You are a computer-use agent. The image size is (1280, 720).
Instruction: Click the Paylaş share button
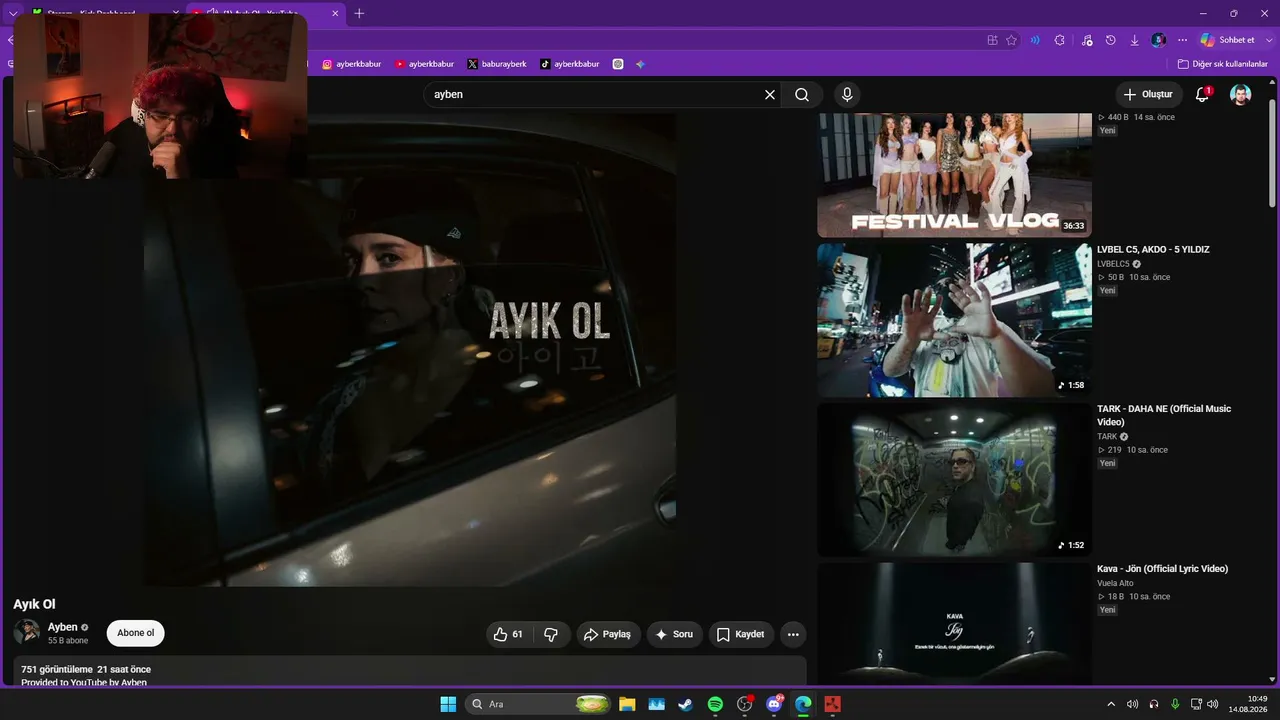coord(608,634)
